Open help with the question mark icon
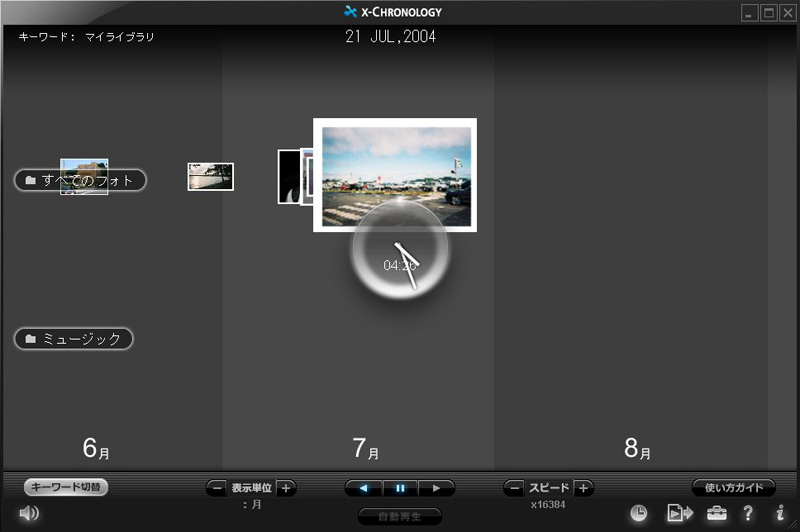This screenshot has width=800, height=532. [x=747, y=514]
